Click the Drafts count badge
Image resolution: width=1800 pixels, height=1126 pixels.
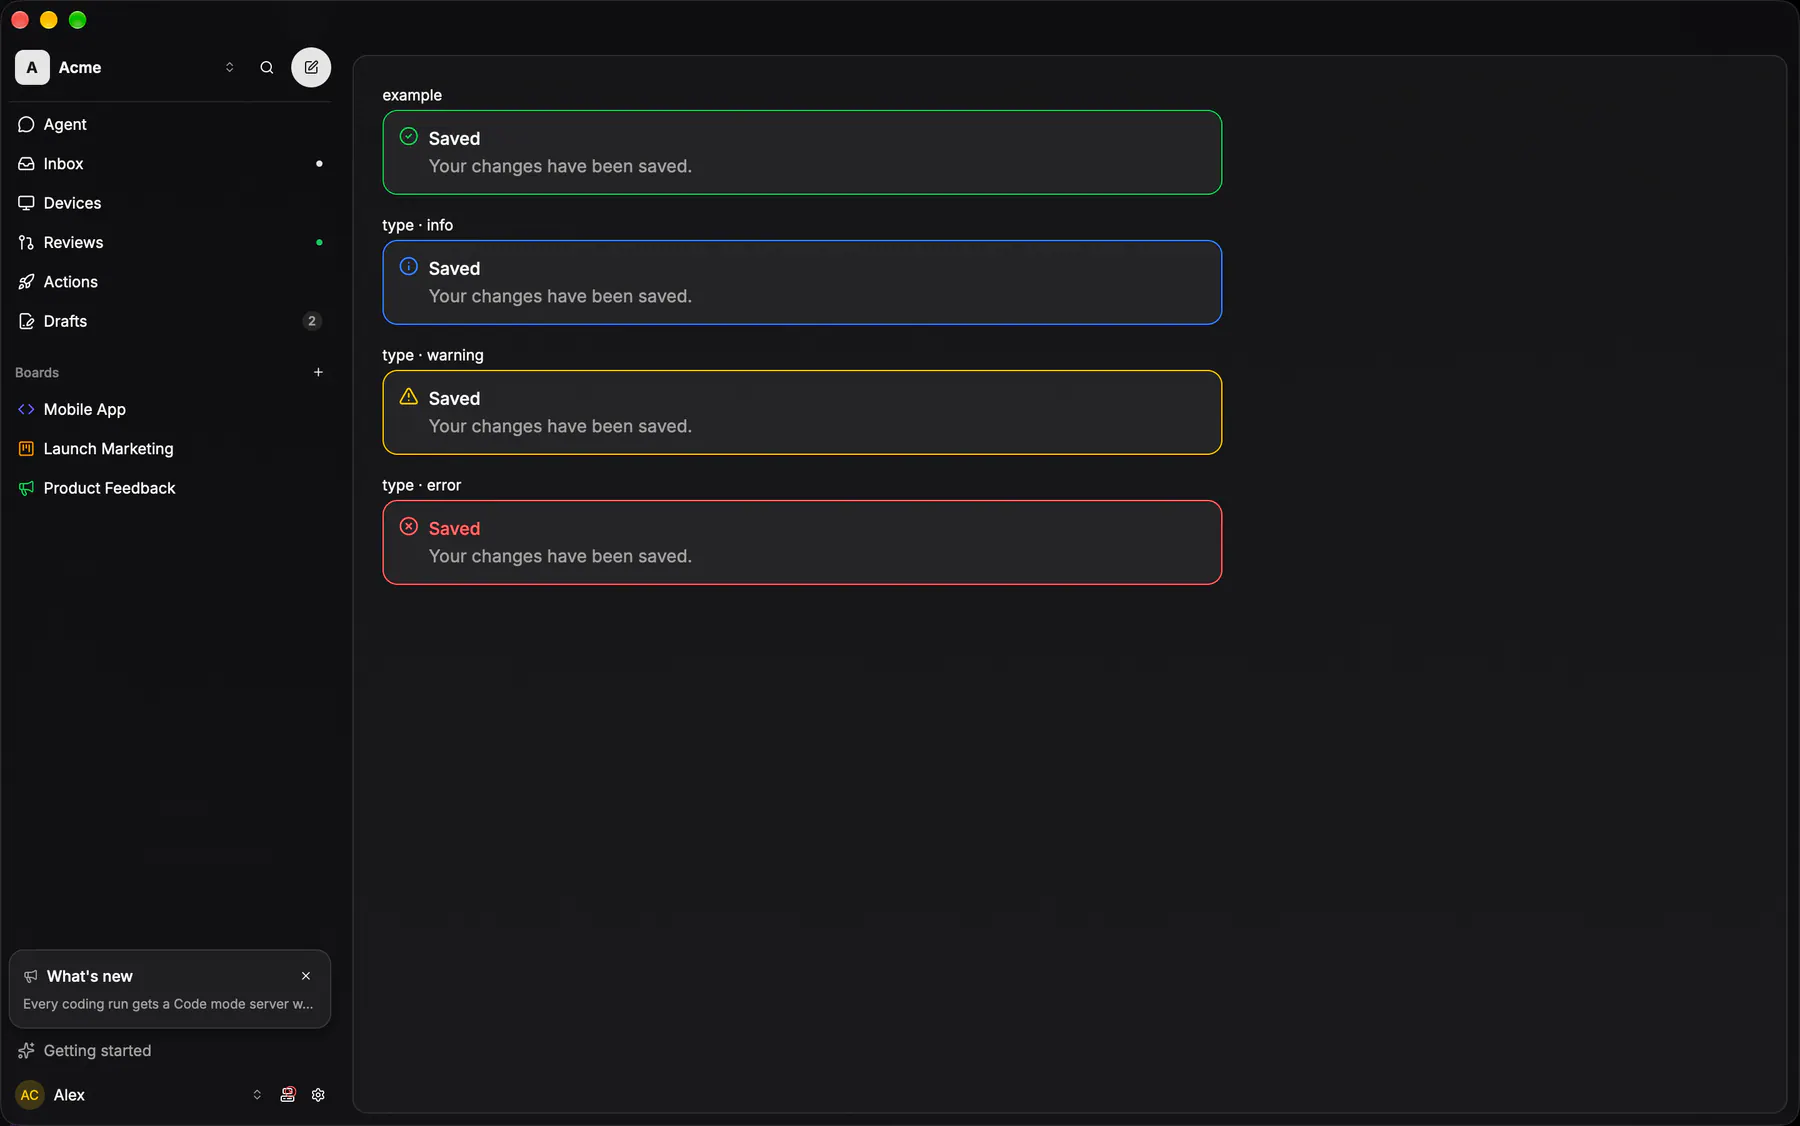pos(312,321)
